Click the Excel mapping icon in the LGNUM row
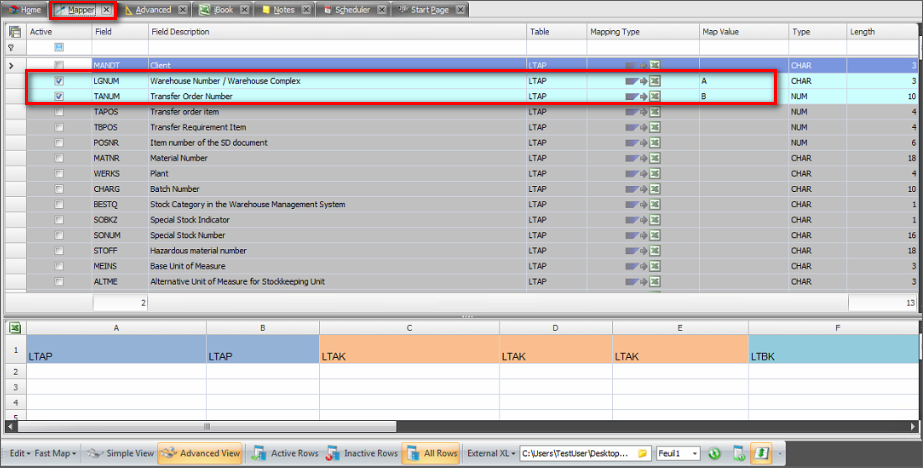Image resolution: width=923 pixels, height=468 pixels. [655, 81]
